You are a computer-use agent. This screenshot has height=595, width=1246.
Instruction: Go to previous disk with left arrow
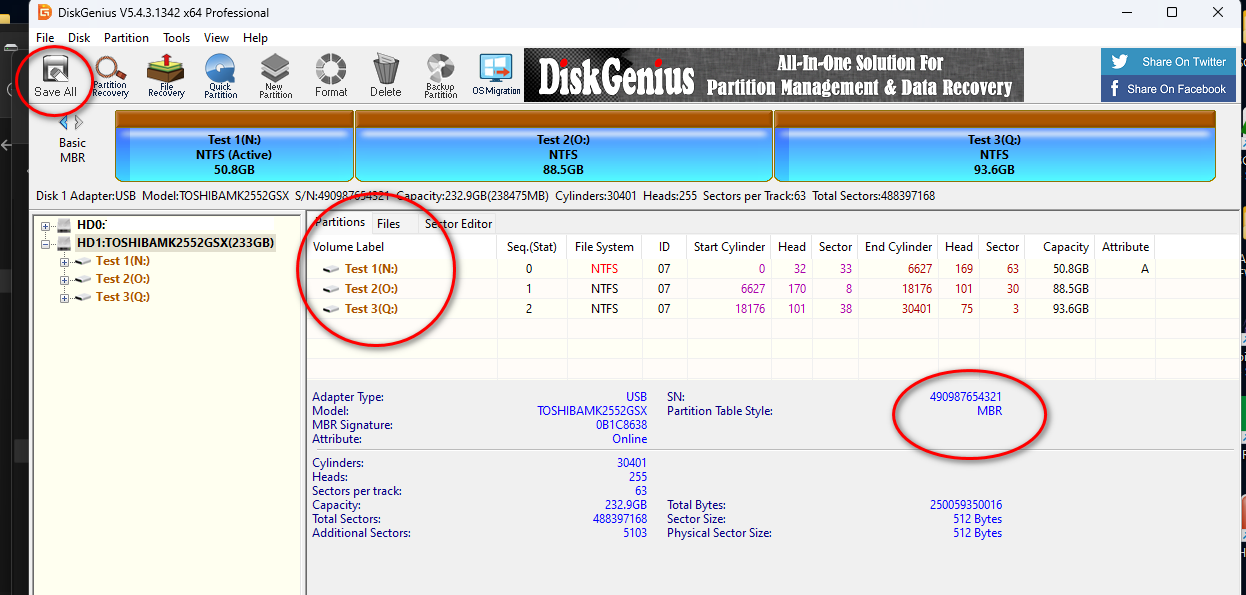click(x=64, y=122)
